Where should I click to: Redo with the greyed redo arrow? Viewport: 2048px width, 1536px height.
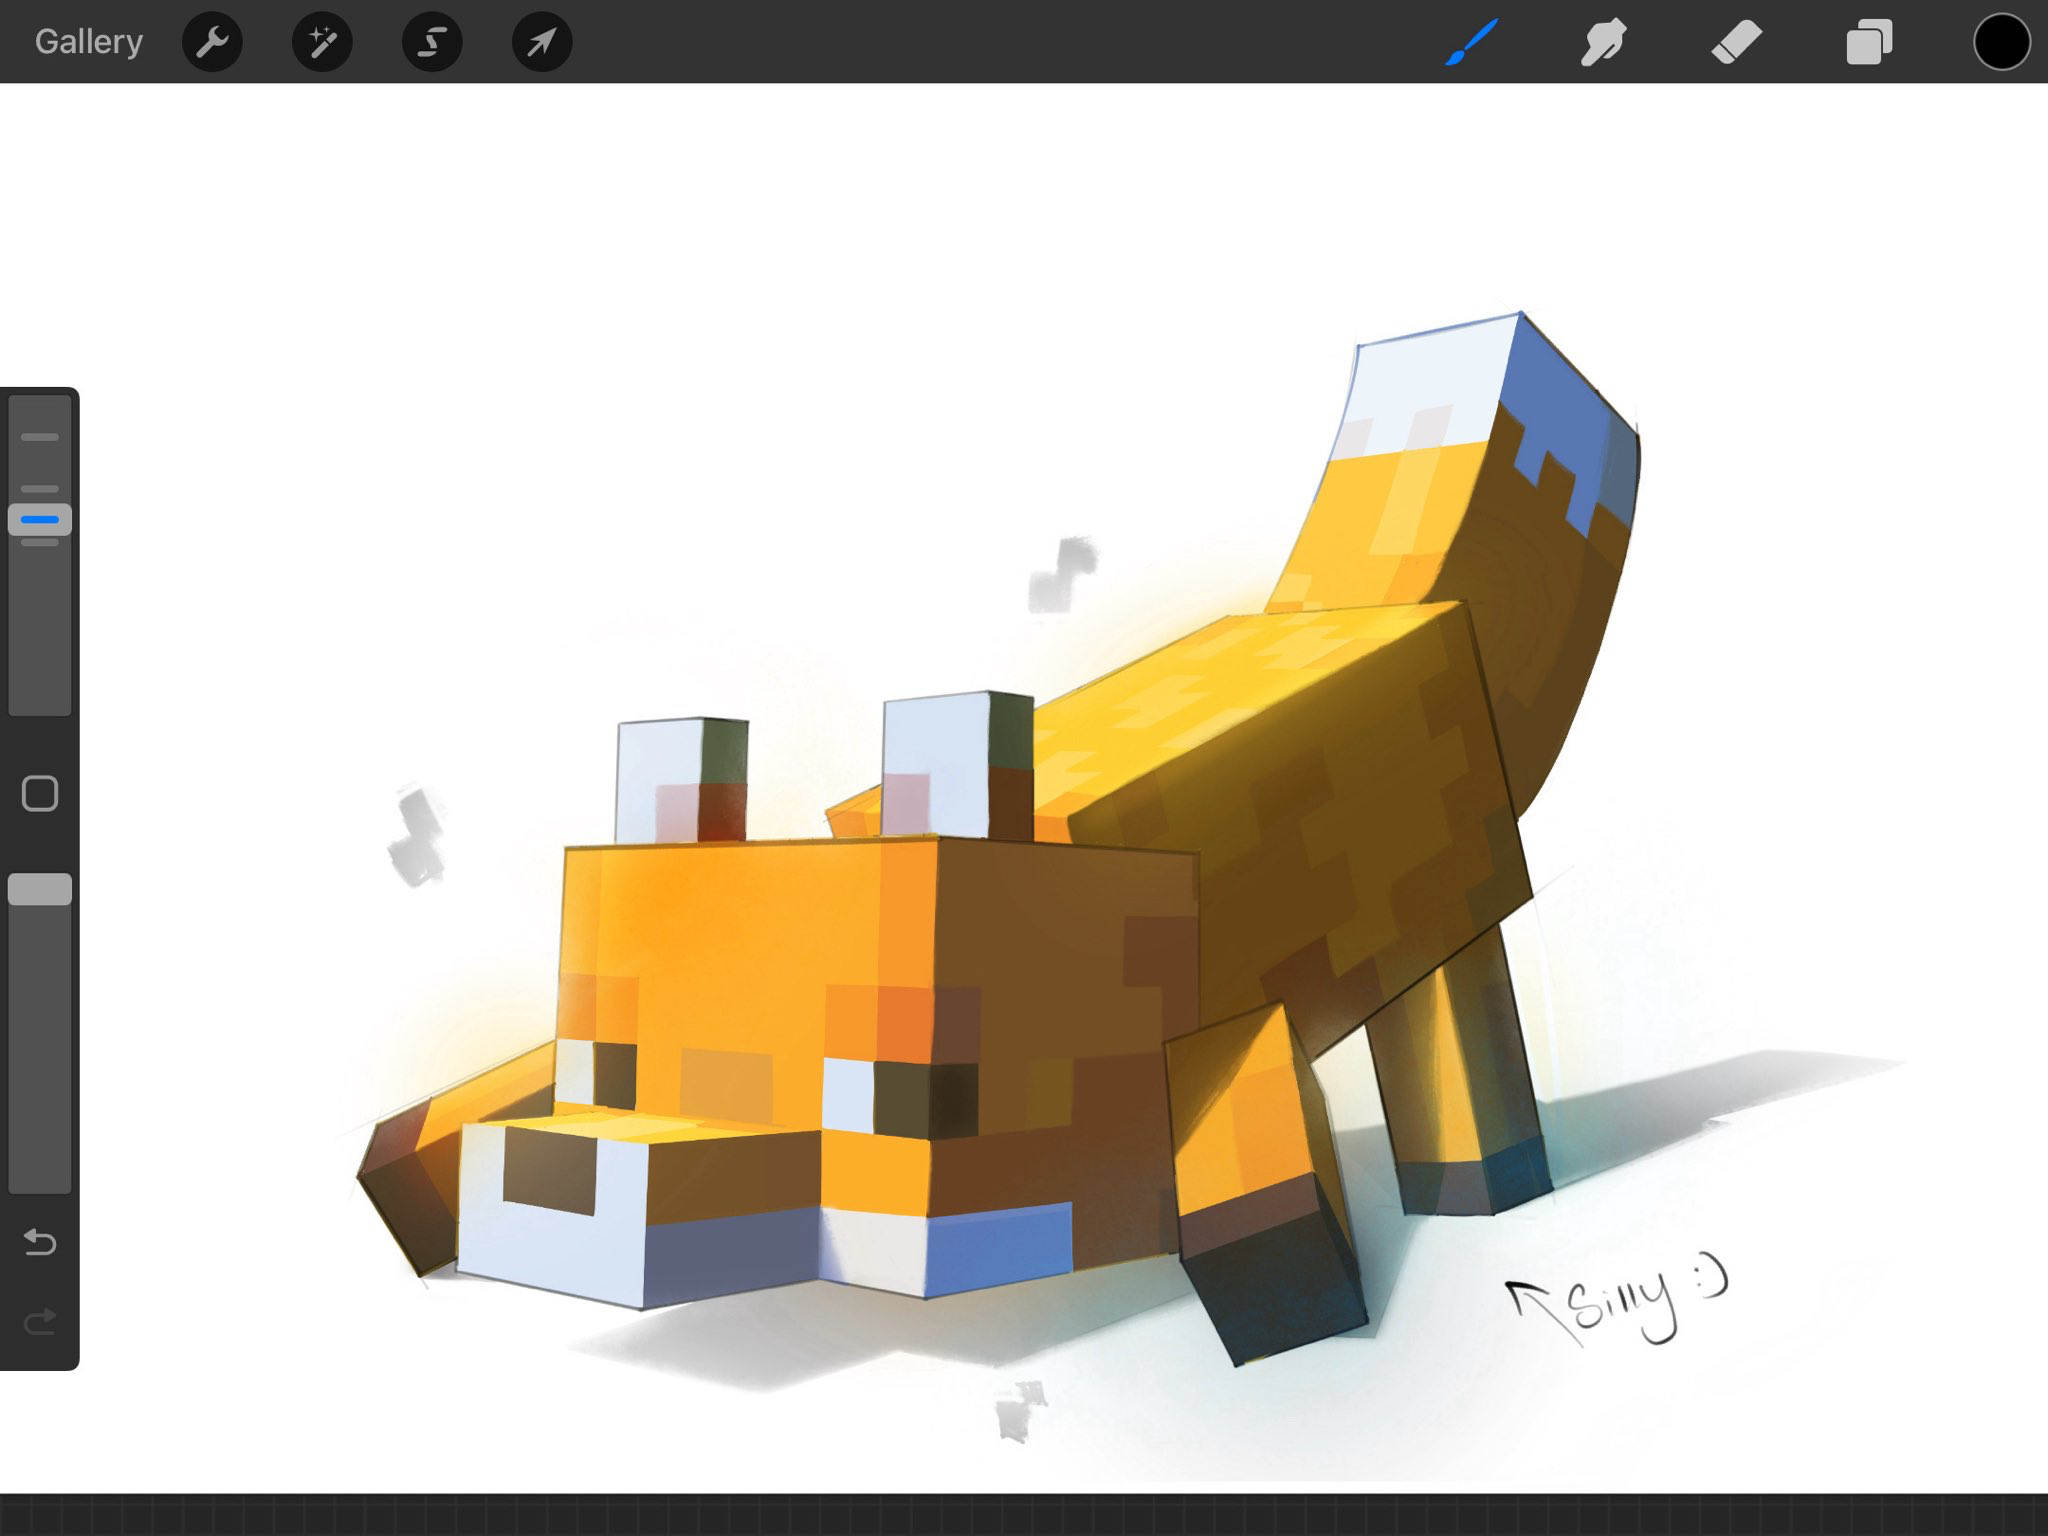pyautogui.click(x=40, y=1322)
